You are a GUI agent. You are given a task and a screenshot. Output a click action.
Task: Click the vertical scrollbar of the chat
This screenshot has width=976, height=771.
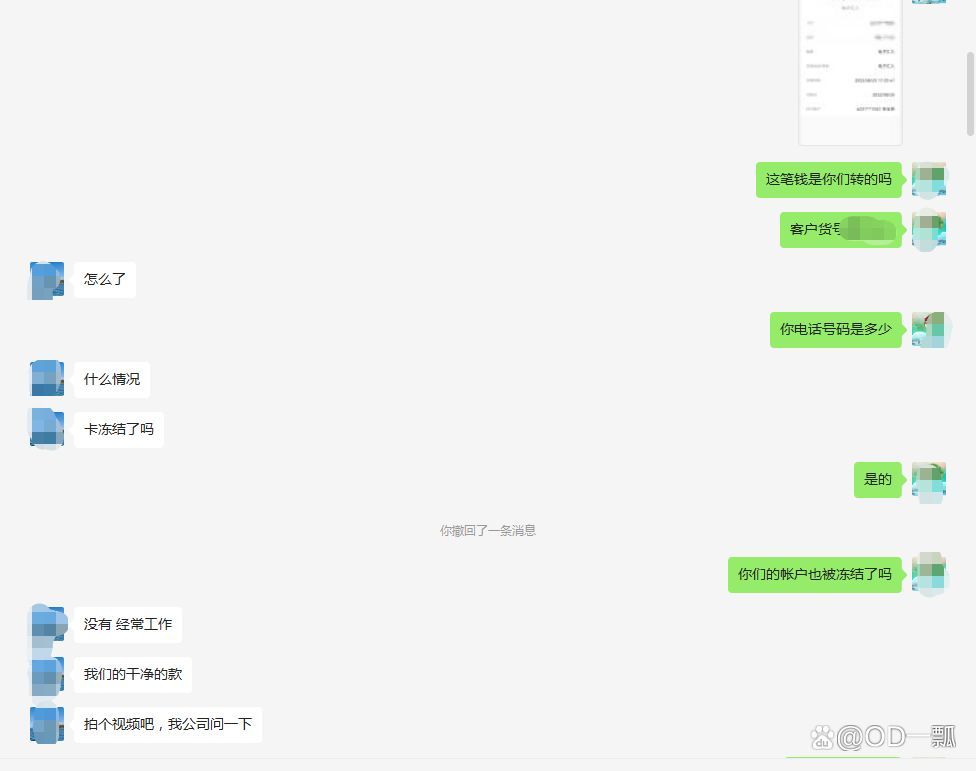(x=970, y=93)
